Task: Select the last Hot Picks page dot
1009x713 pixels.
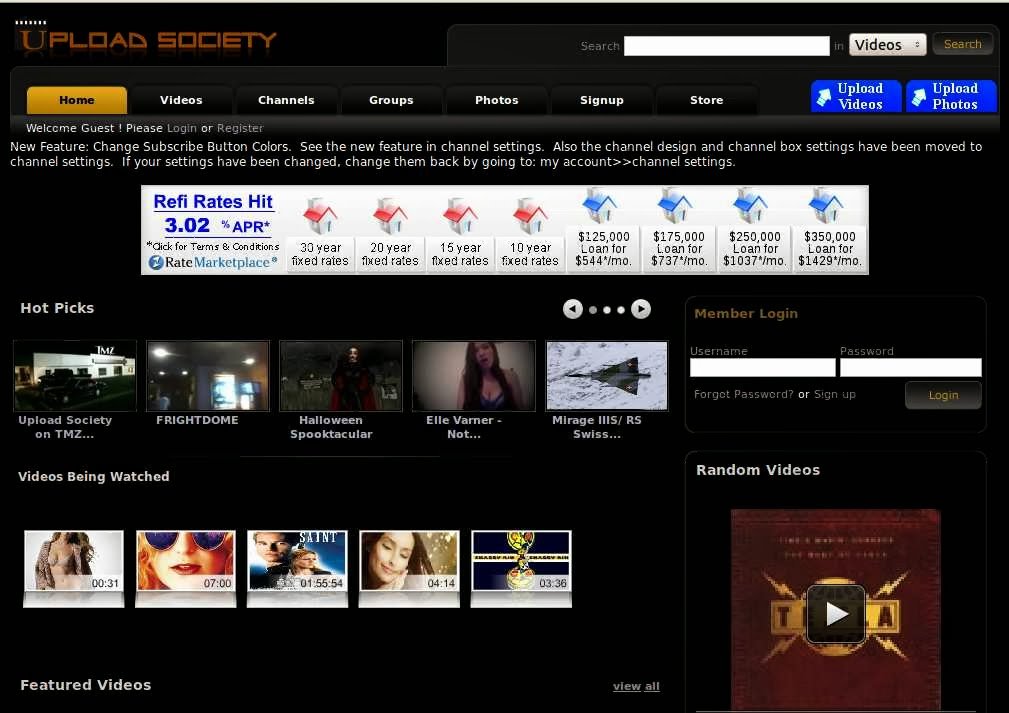Action: [x=621, y=310]
